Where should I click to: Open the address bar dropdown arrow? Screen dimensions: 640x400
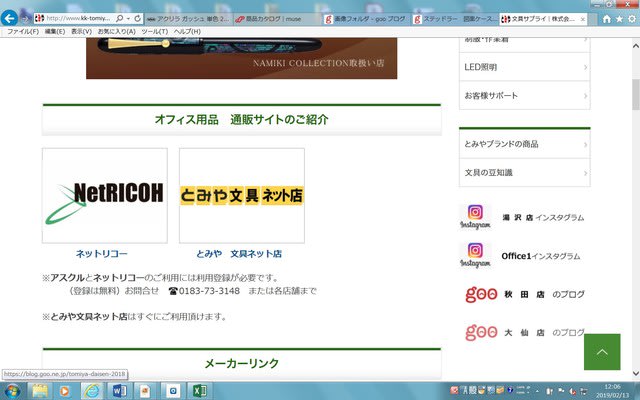[x=128, y=18]
